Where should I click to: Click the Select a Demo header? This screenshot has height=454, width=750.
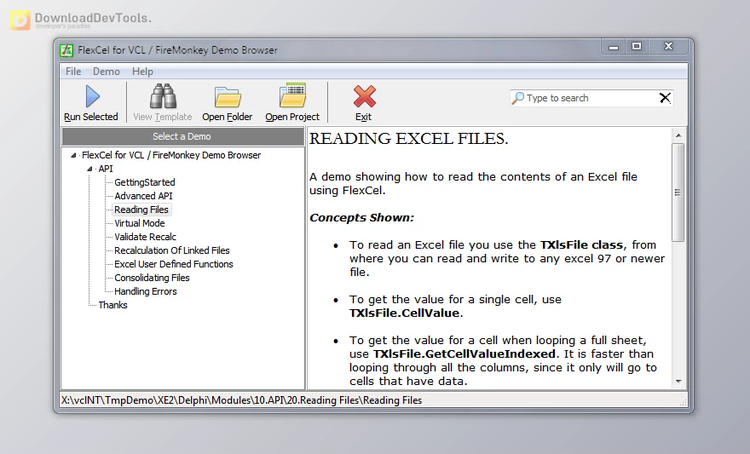183,137
